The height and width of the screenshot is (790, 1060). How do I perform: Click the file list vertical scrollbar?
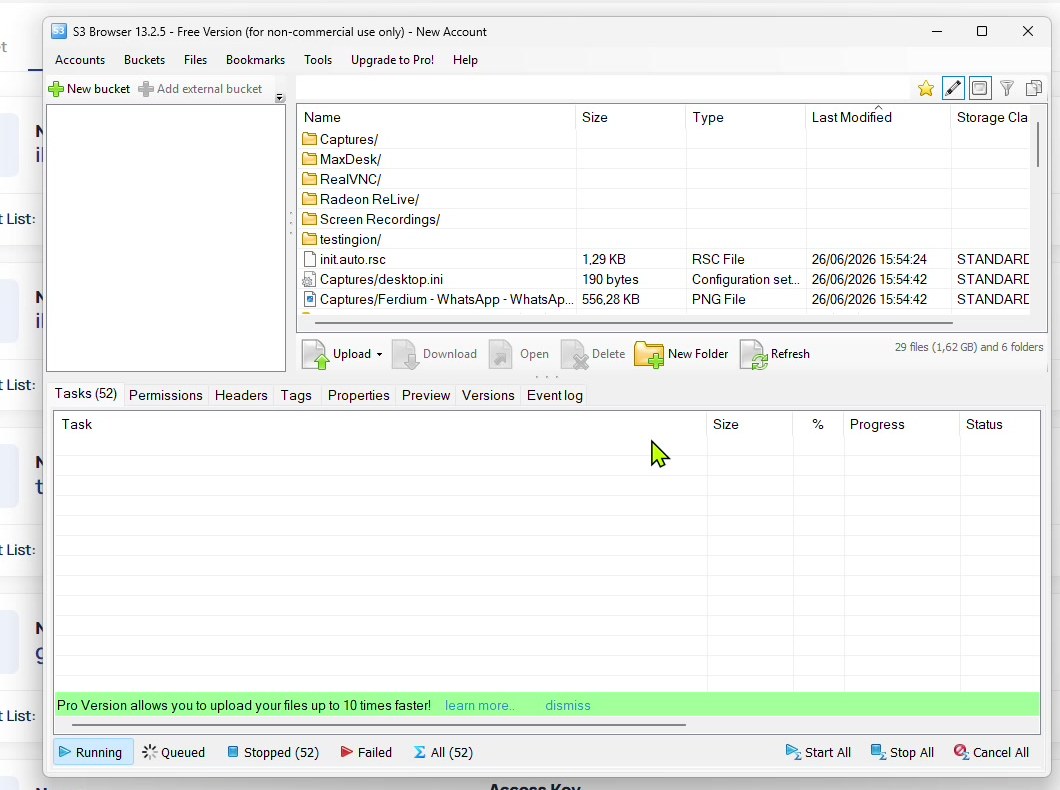tap(1038, 144)
